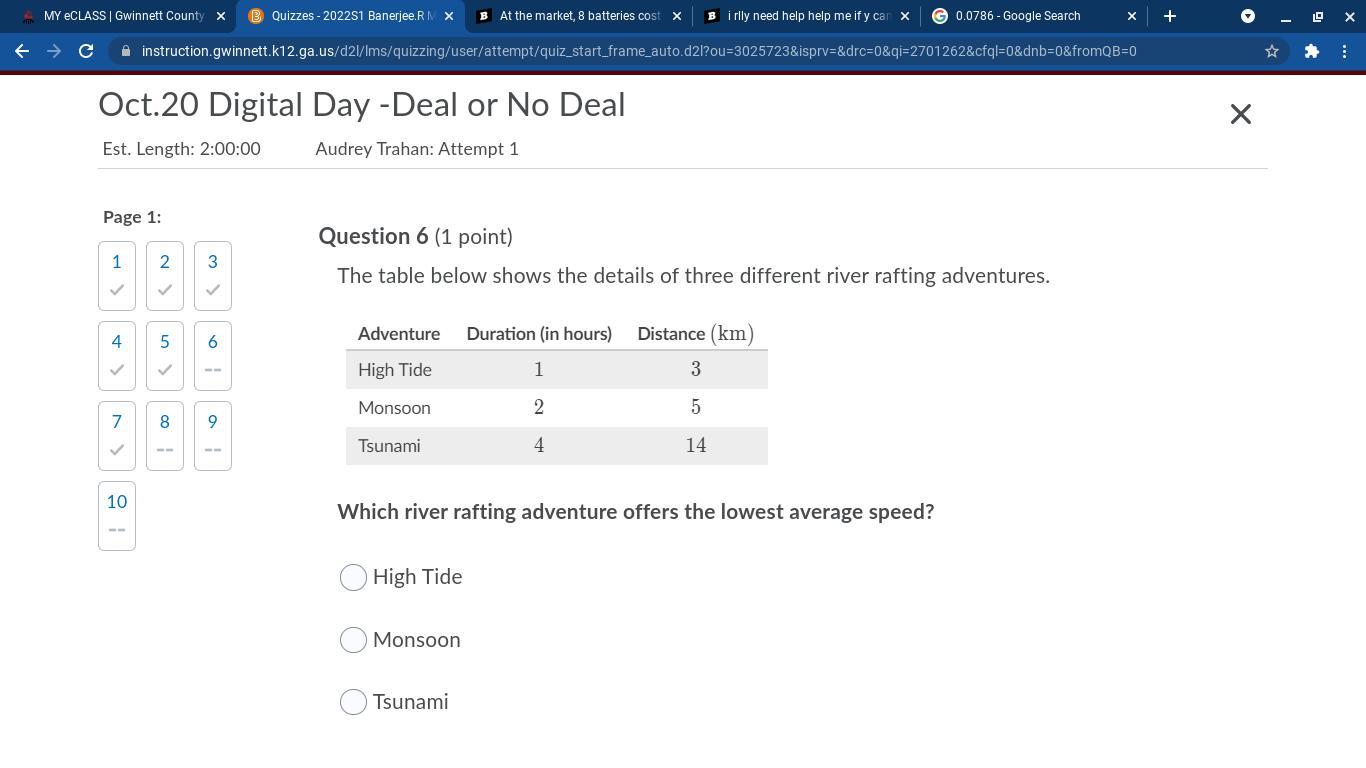
Task: Open the Chrome three-dot menu
Action: pyautogui.click(x=1344, y=51)
